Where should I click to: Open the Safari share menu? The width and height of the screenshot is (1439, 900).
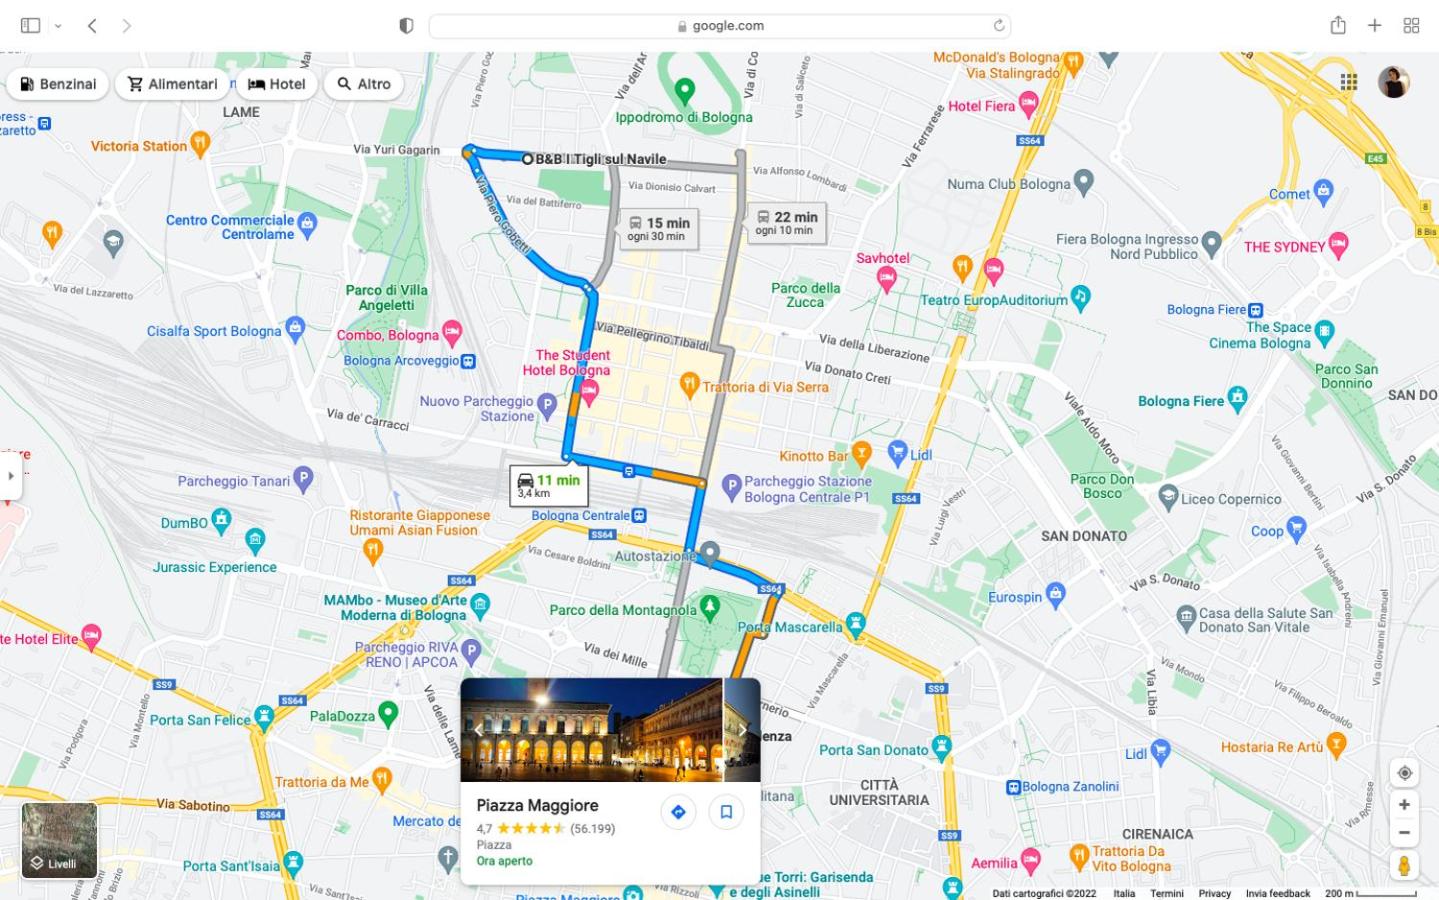1338,26
